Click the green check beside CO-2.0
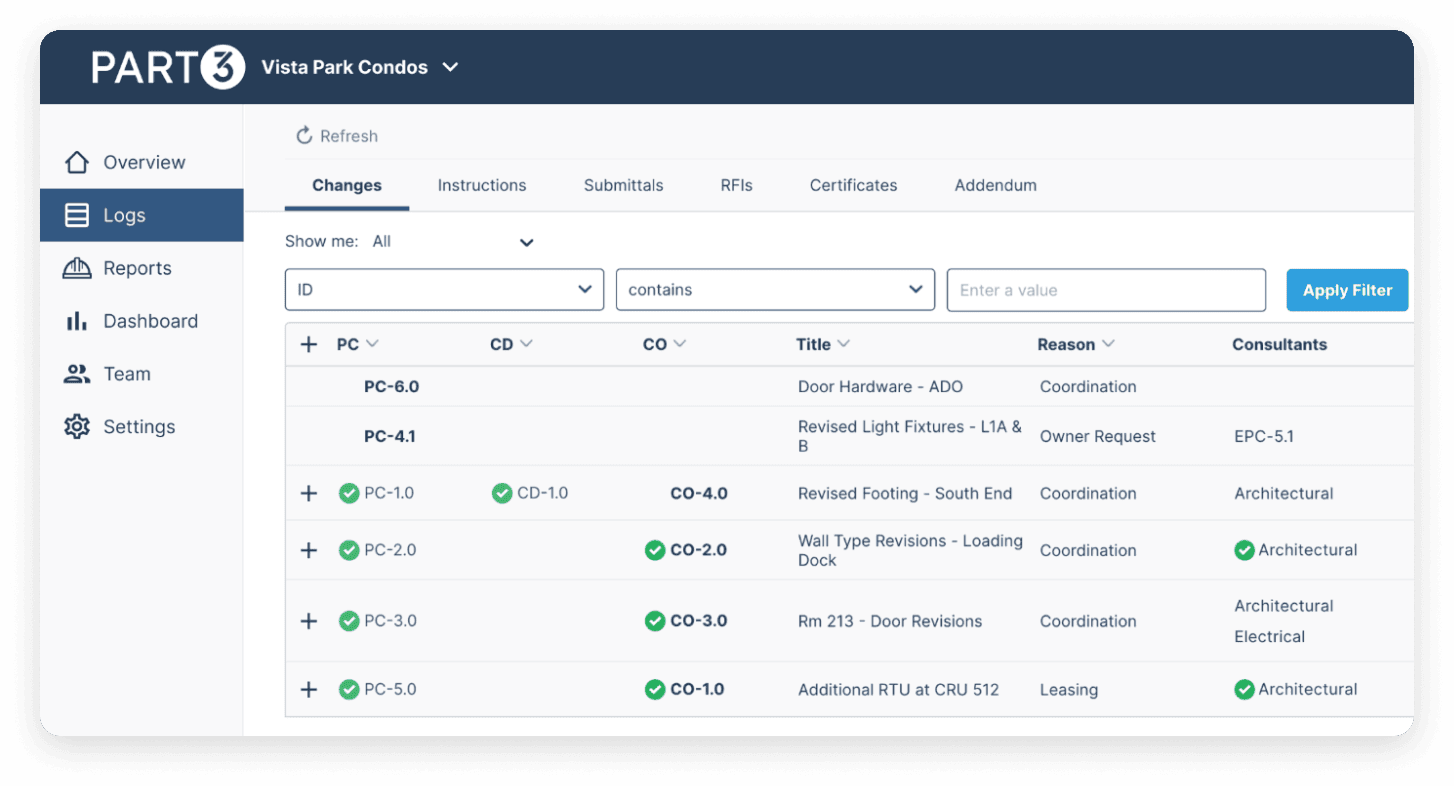Image resolution: width=1454 pixels, height=786 pixels. [x=655, y=550]
